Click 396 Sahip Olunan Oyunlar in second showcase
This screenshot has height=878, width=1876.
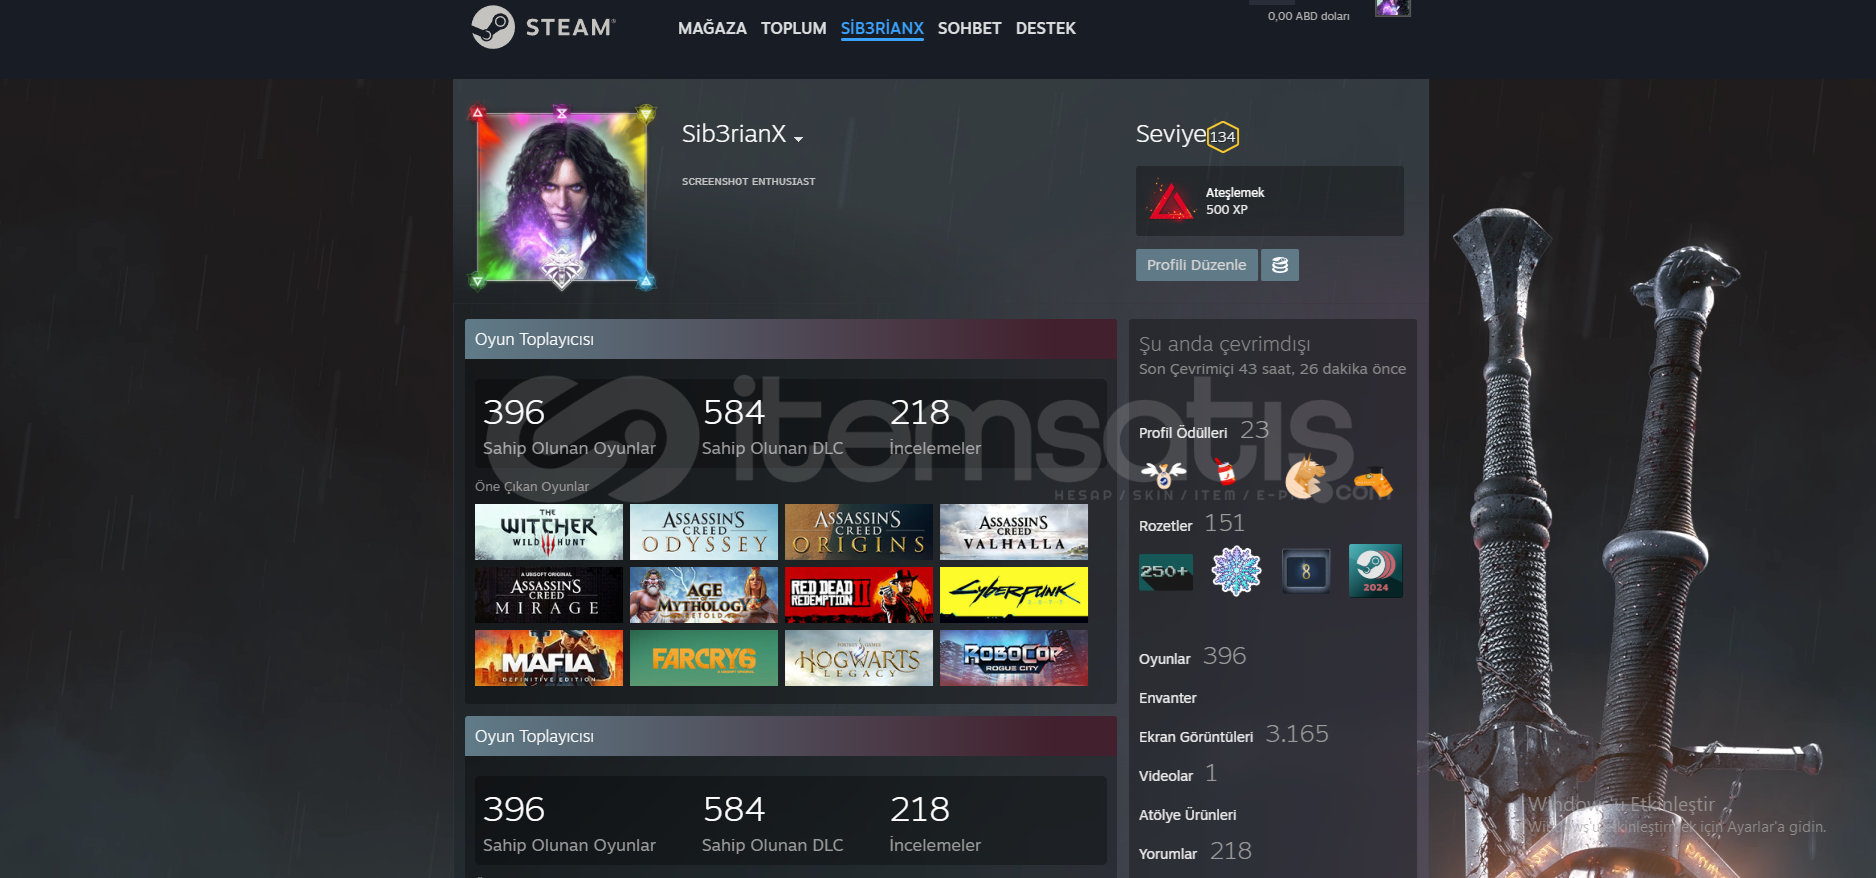(569, 823)
